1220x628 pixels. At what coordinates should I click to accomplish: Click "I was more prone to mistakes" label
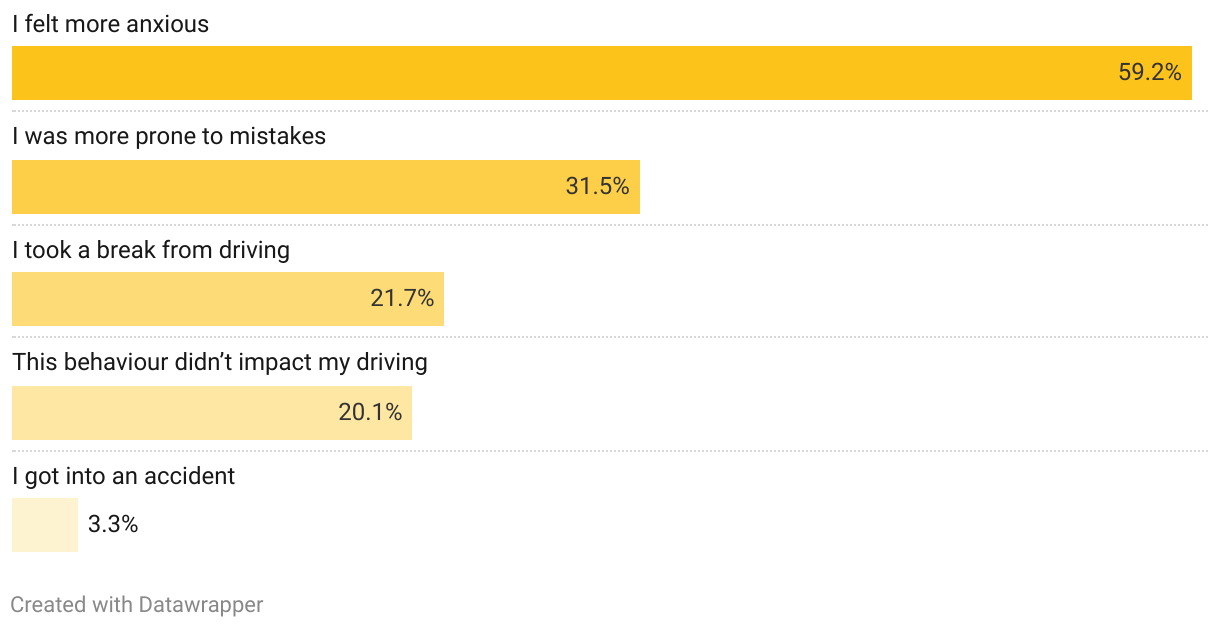[x=169, y=136]
